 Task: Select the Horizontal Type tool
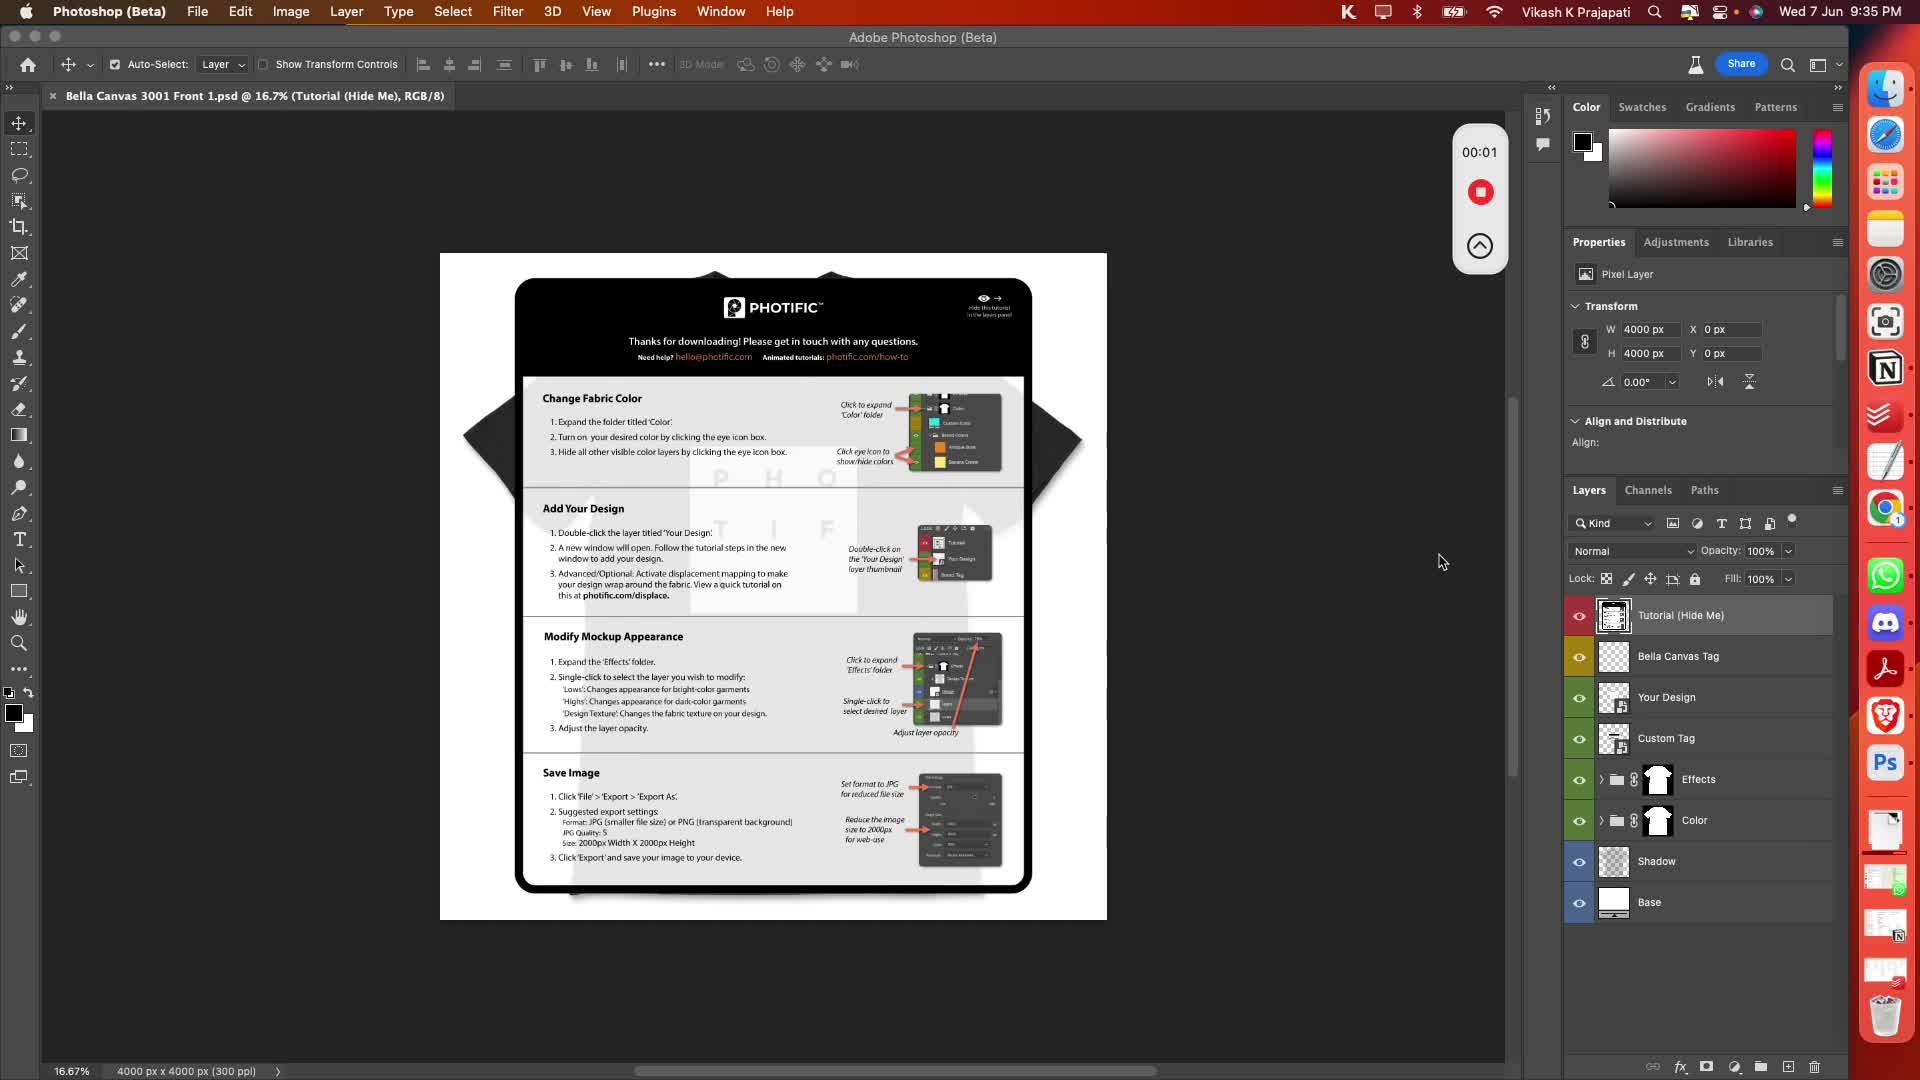tap(19, 539)
